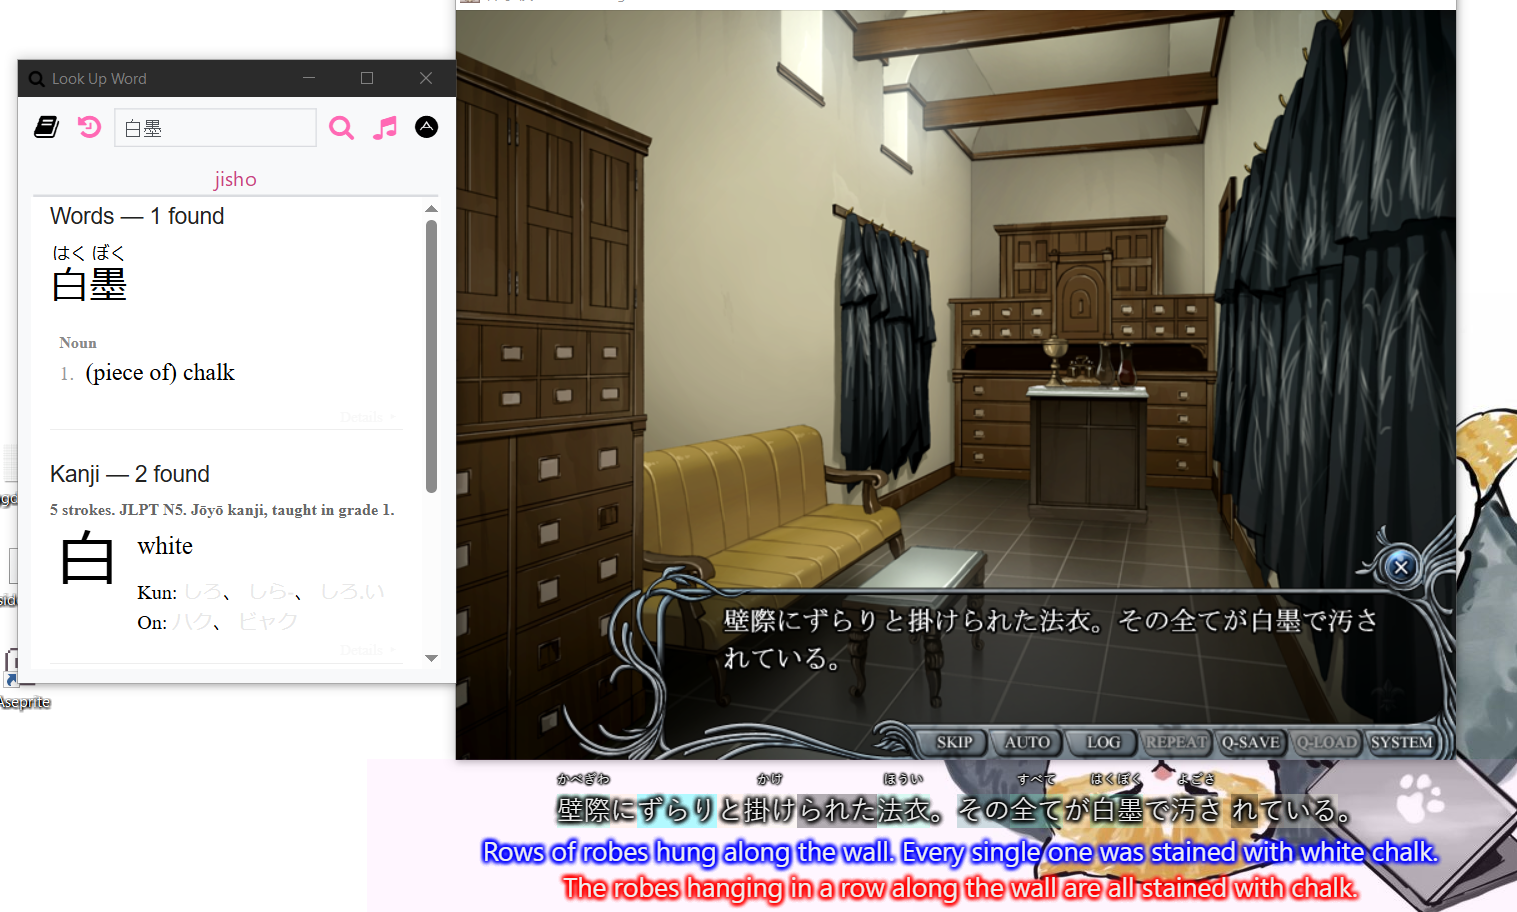The image size is (1517, 912).
Task: Click the results vertical scrollbar thumb
Action: click(431, 355)
